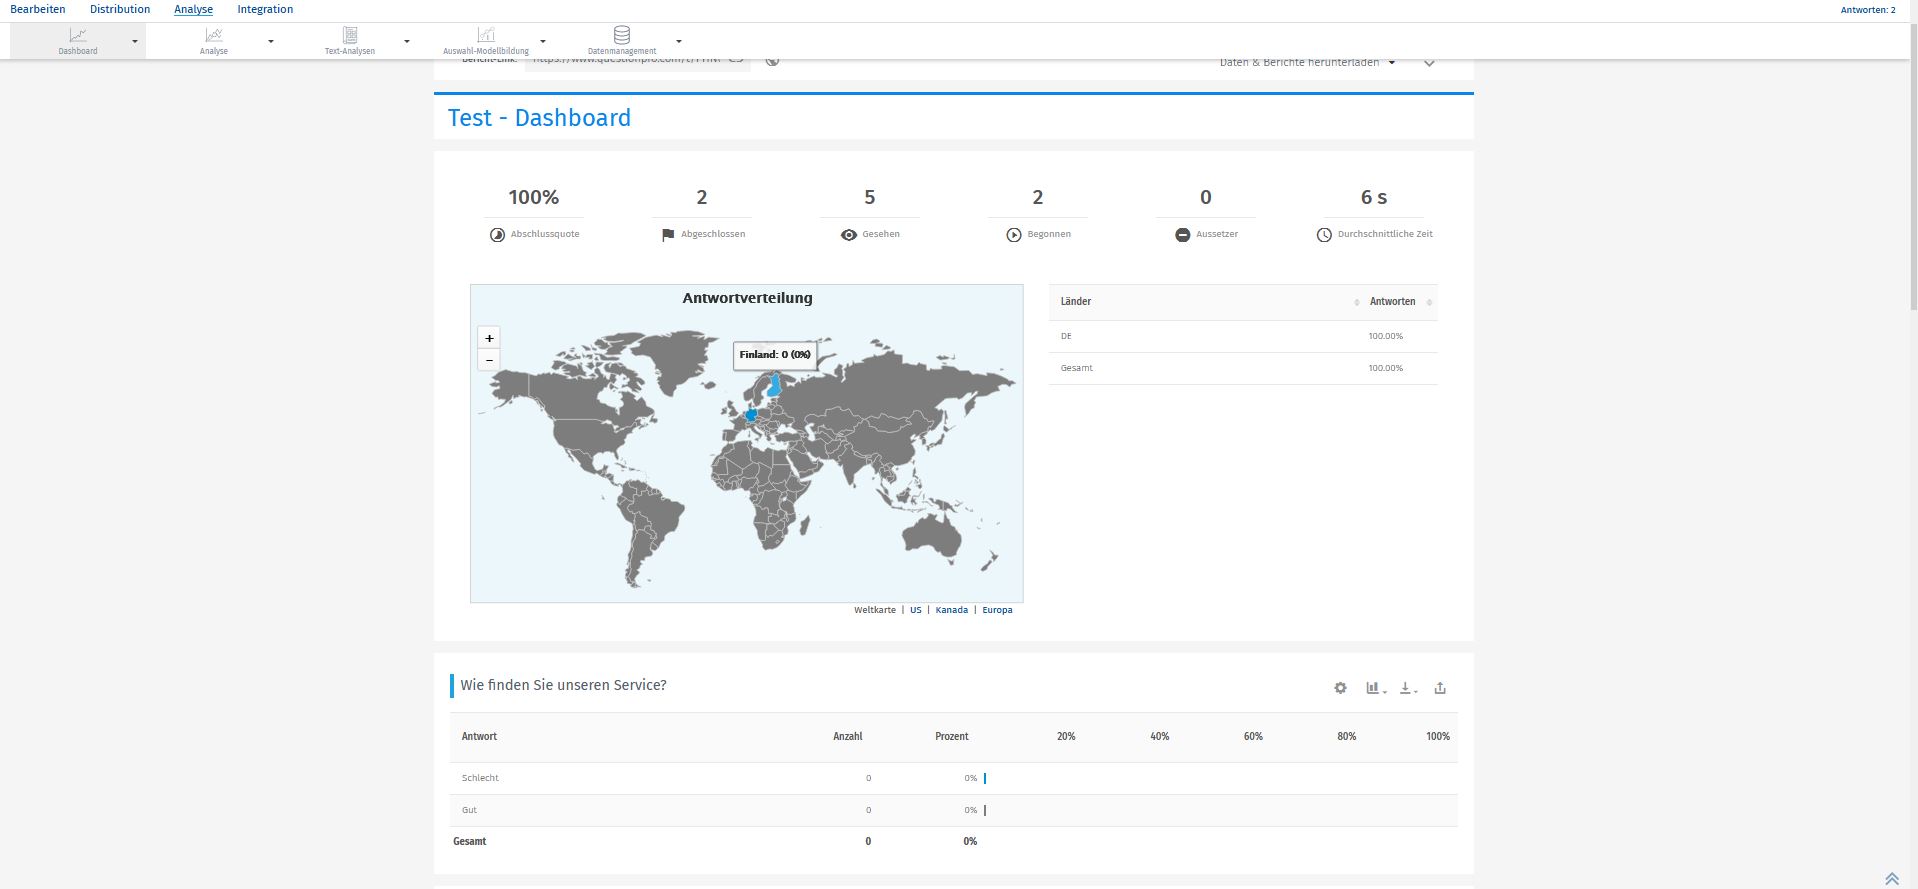Click the download icon for service question
Viewport: 1918px width, 889px height.
pos(1407,688)
